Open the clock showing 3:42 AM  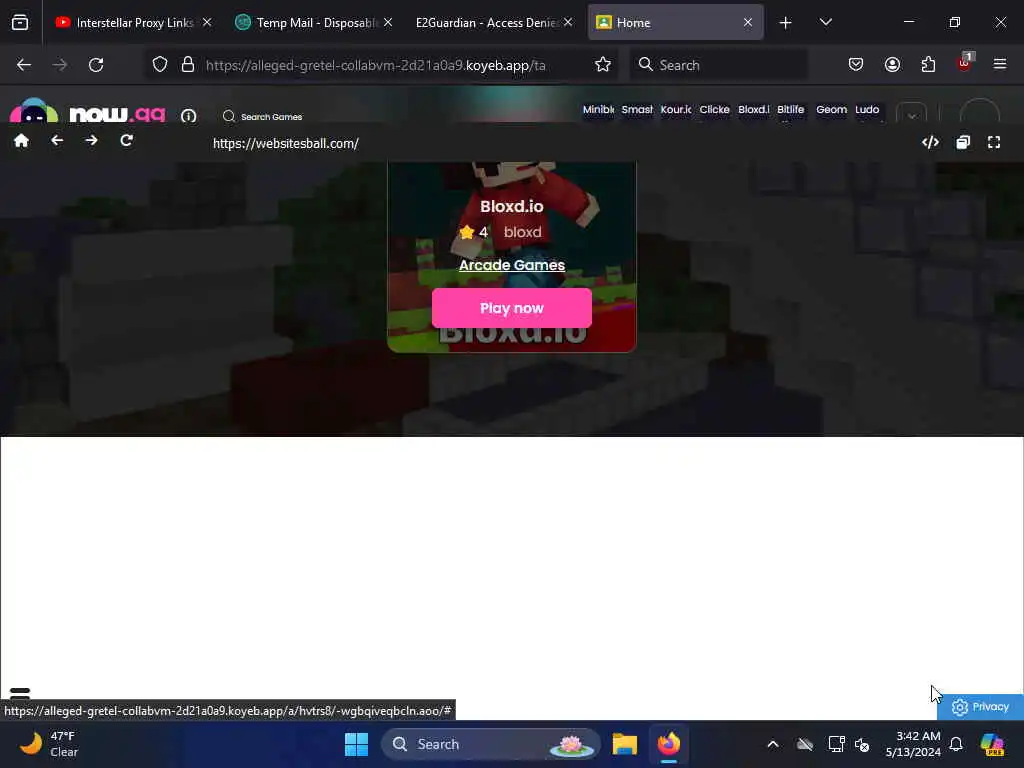click(x=913, y=744)
